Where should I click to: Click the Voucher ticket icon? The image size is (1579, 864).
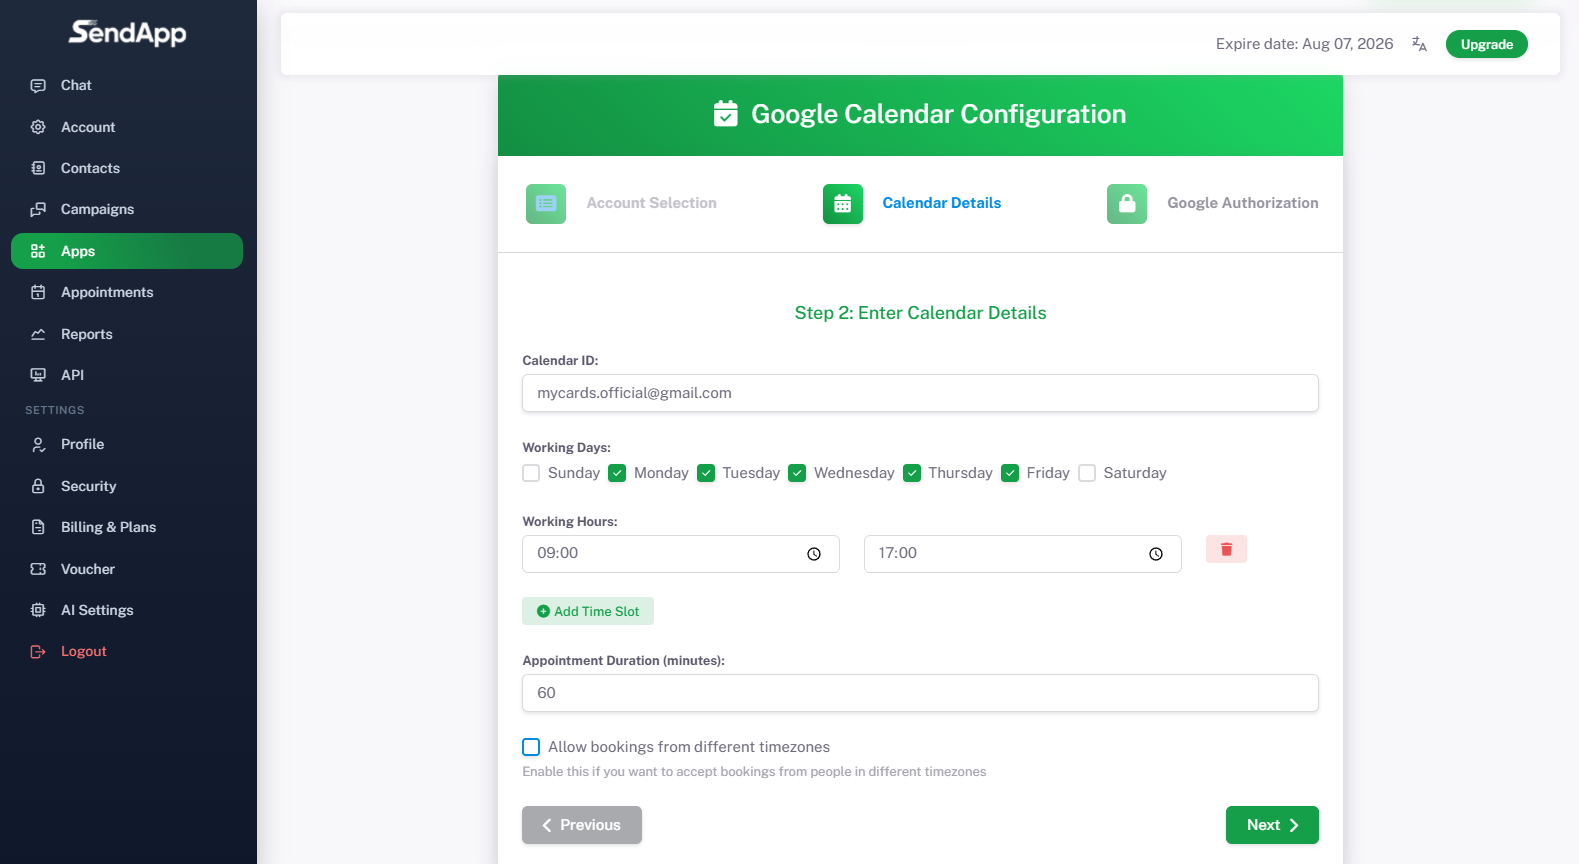click(x=38, y=569)
